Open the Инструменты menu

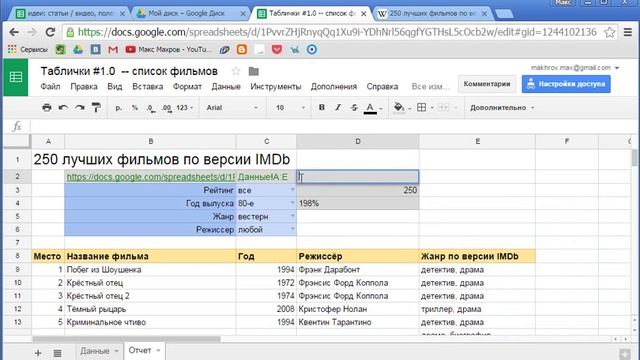click(276, 87)
